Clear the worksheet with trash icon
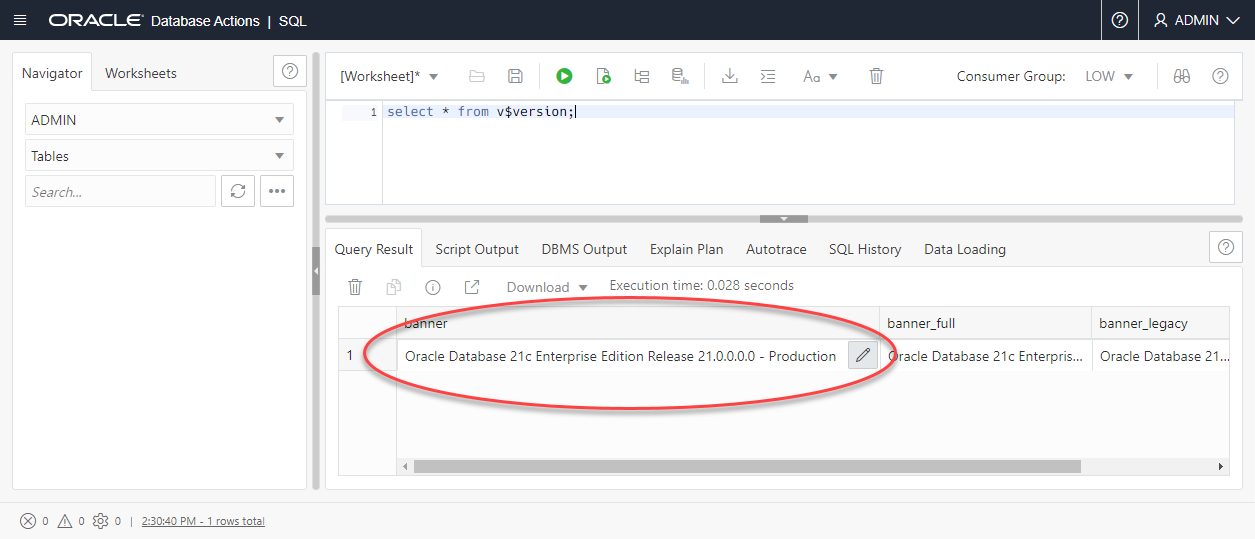Image resolution: width=1255 pixels, height=539 pixels. (x=876, y=76)
